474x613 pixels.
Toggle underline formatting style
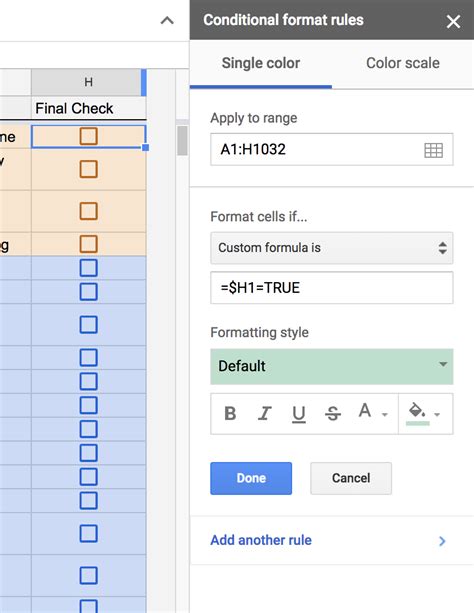click(299, 414)
